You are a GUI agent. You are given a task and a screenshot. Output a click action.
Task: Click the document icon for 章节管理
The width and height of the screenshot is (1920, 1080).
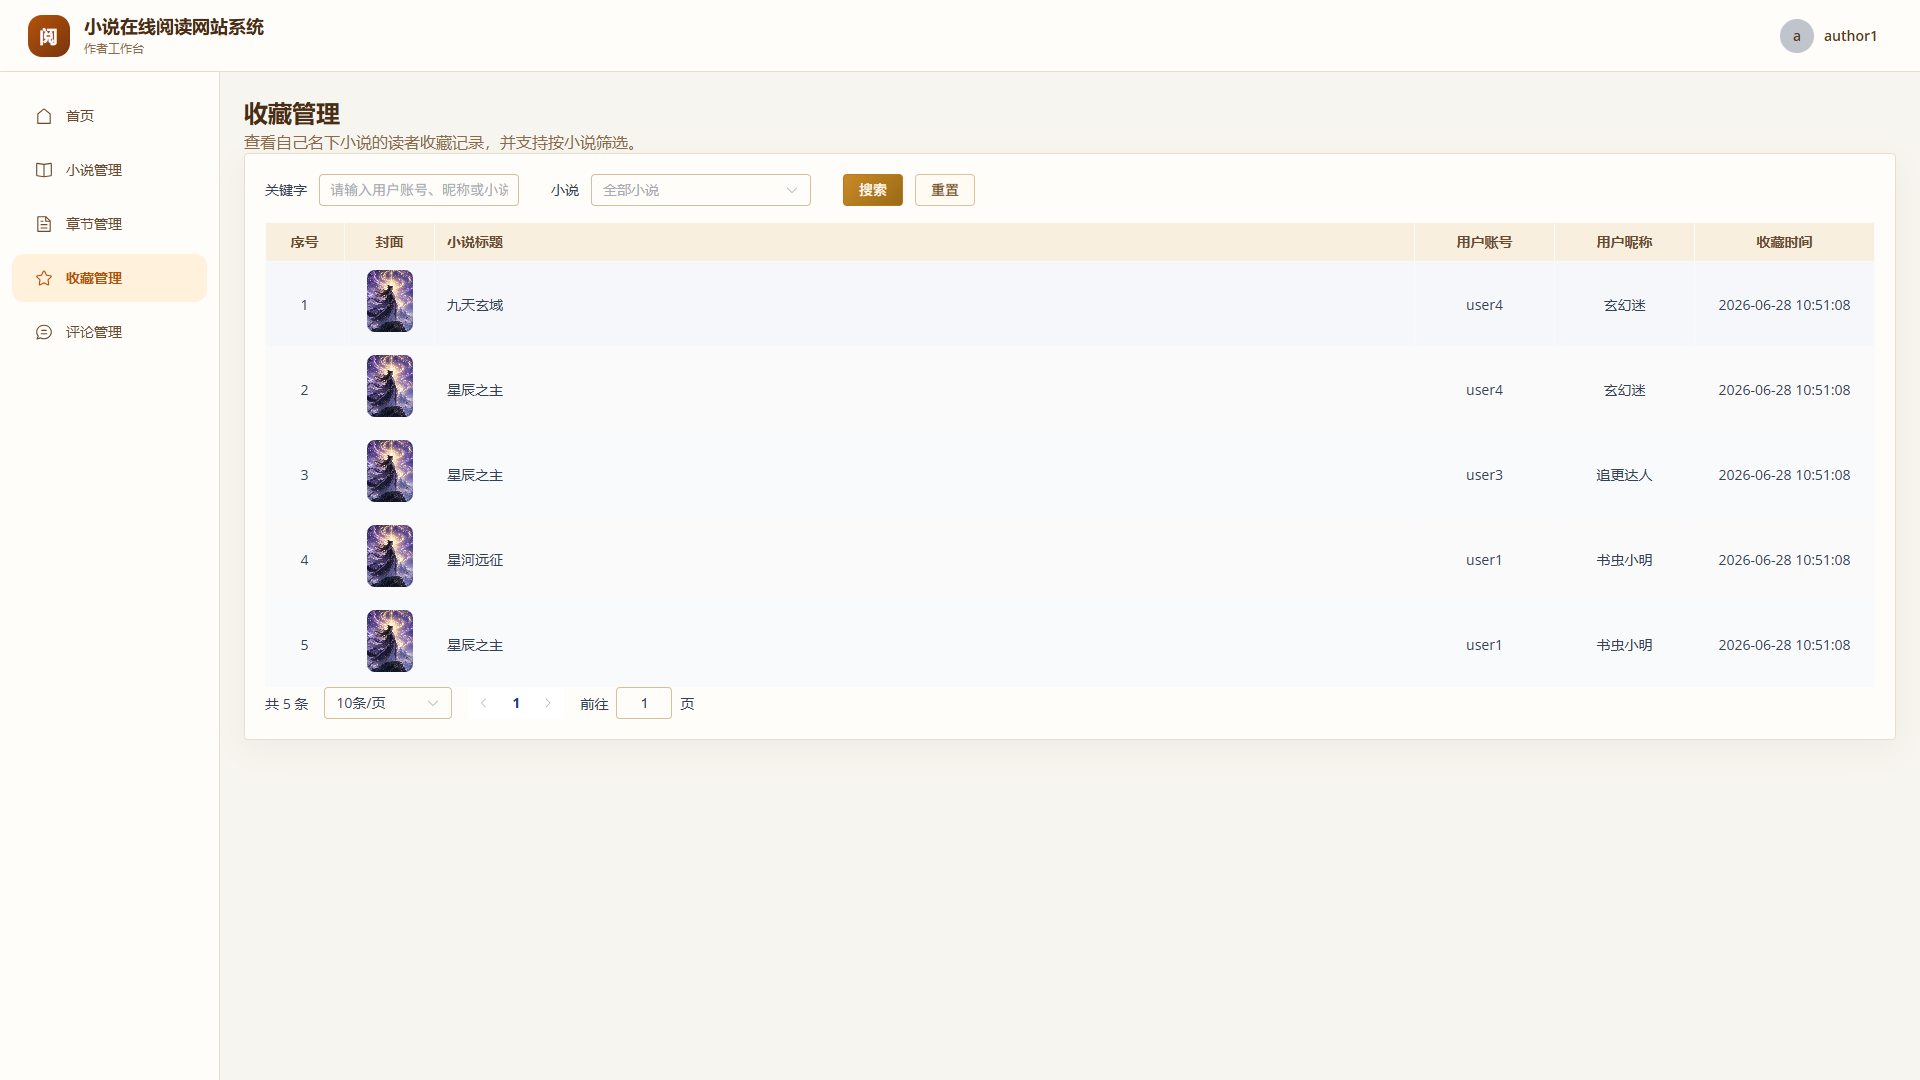point(44,224)
